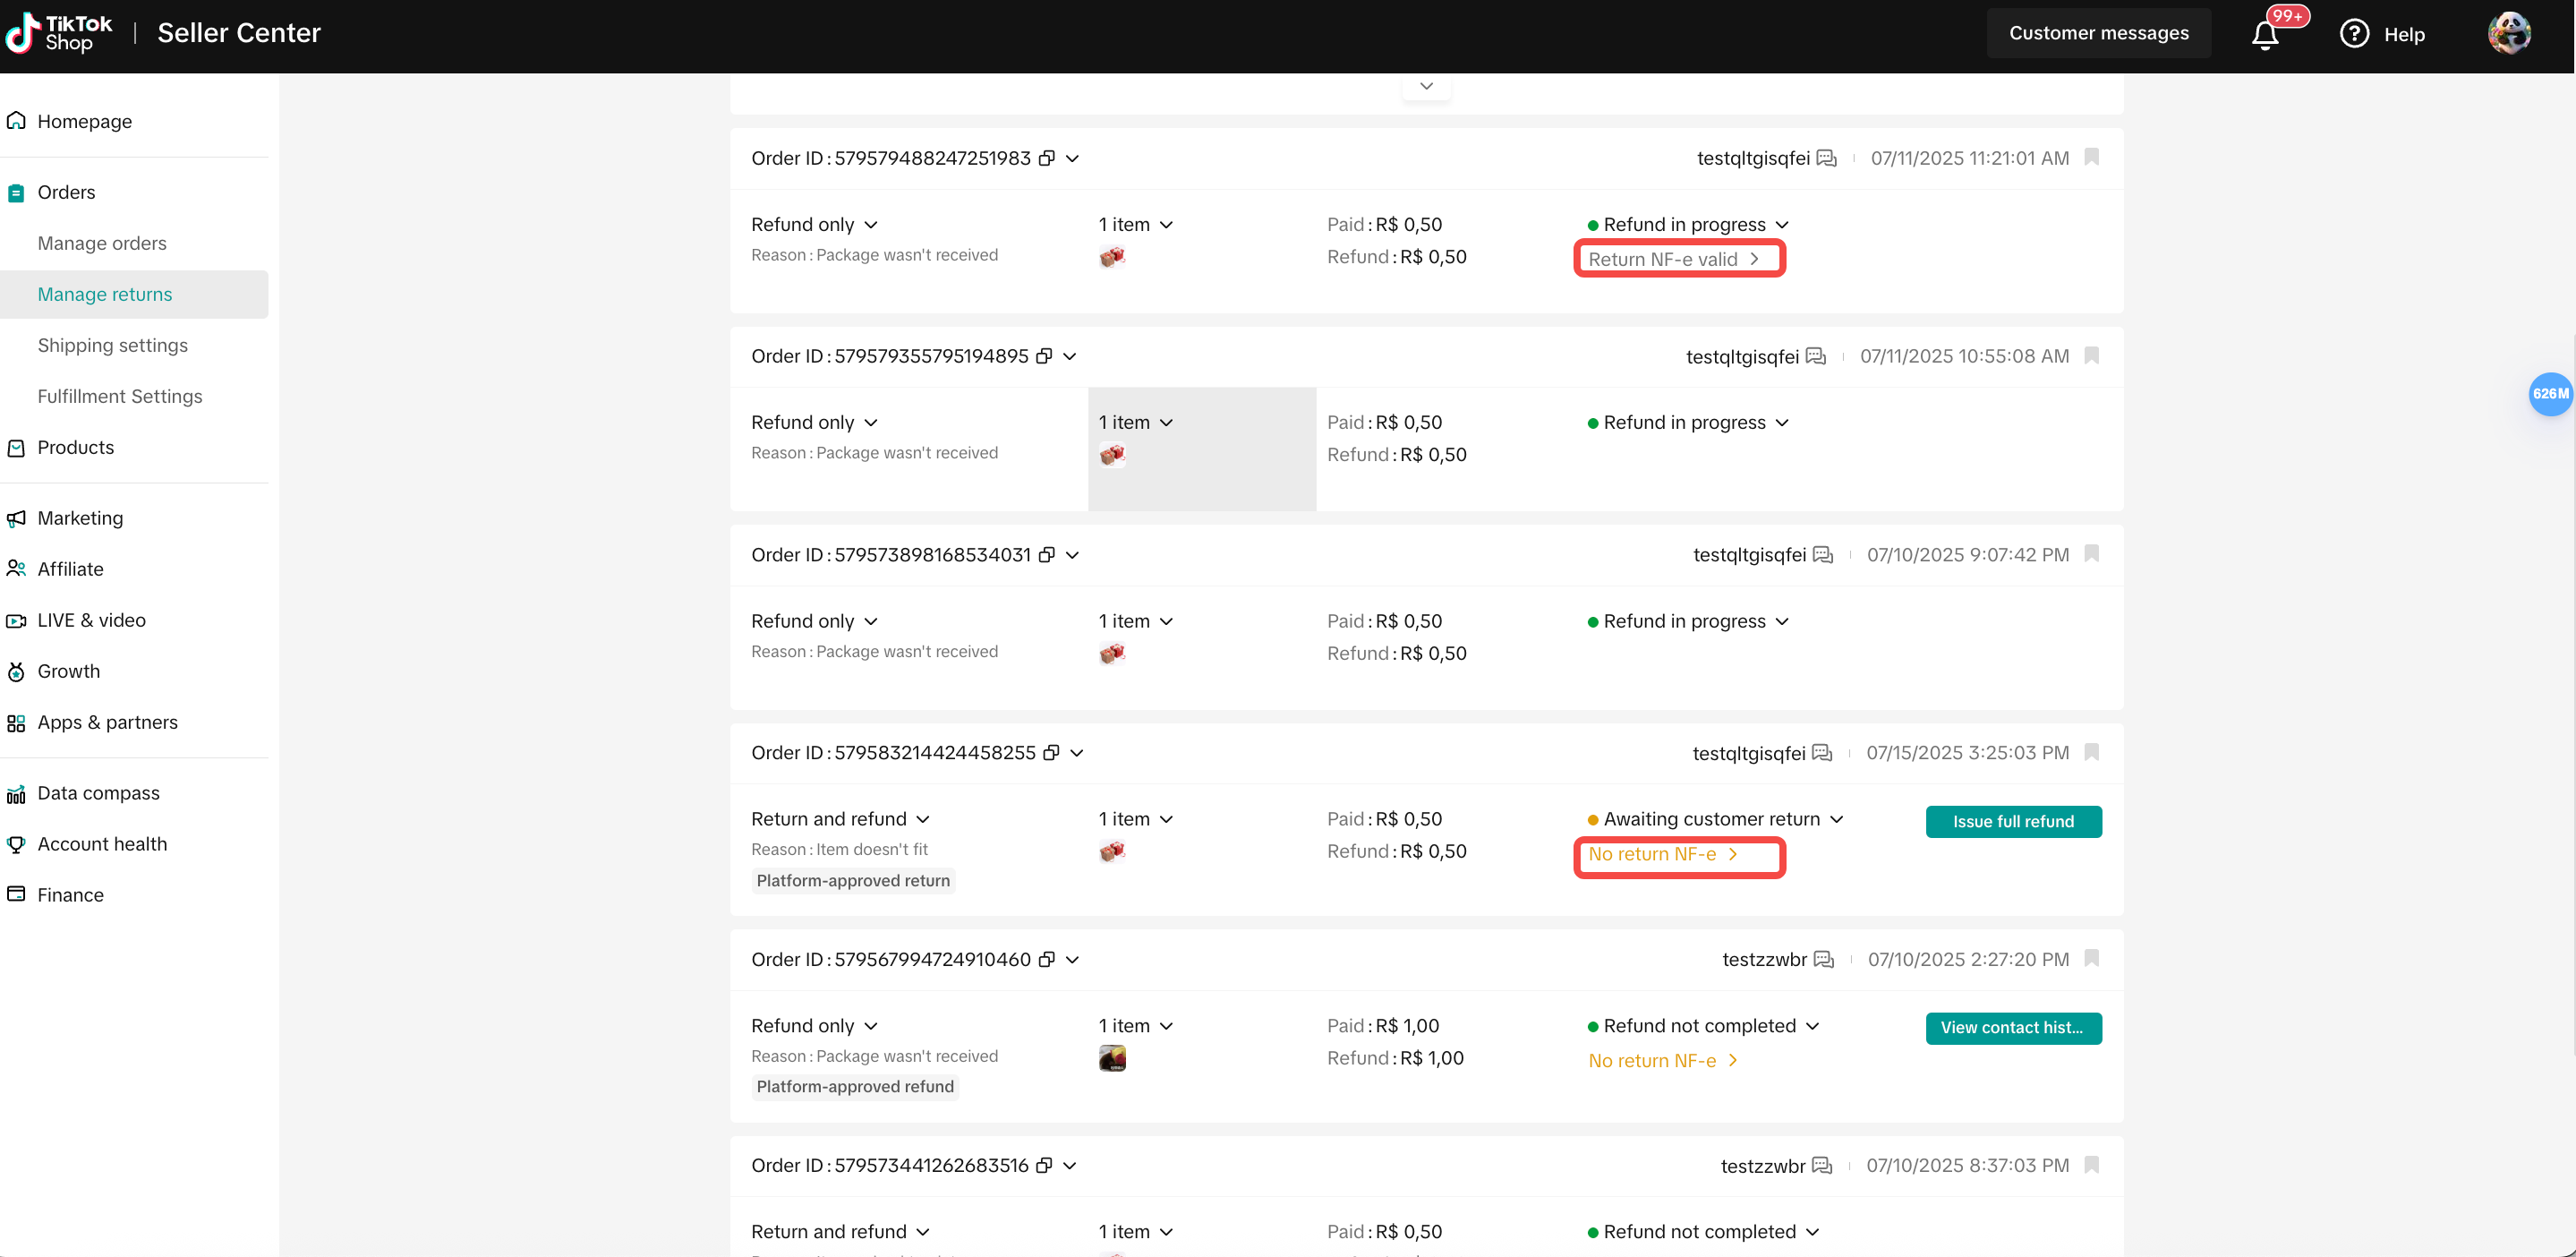Copy order ID 579579488247251983
The height and width of the screenshot is (1257, 2576).
[1047, 158]
